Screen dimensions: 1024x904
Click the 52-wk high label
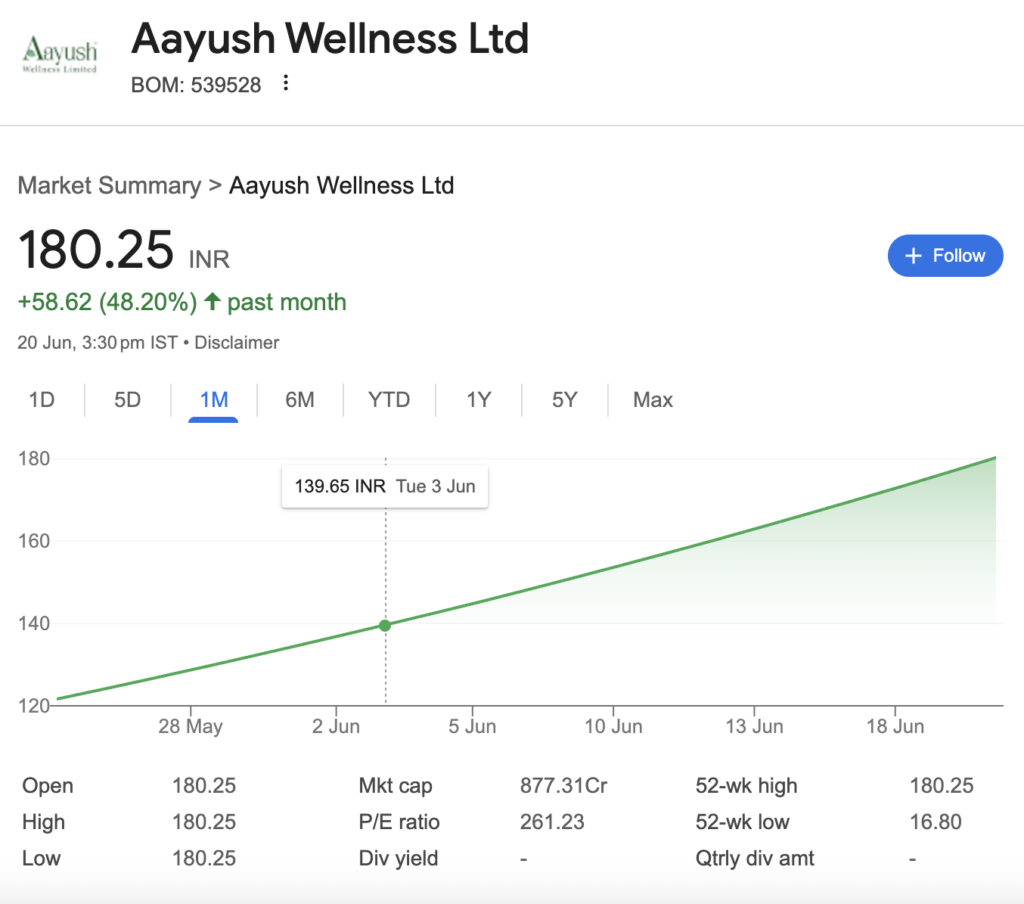click(x=746, y=786)
